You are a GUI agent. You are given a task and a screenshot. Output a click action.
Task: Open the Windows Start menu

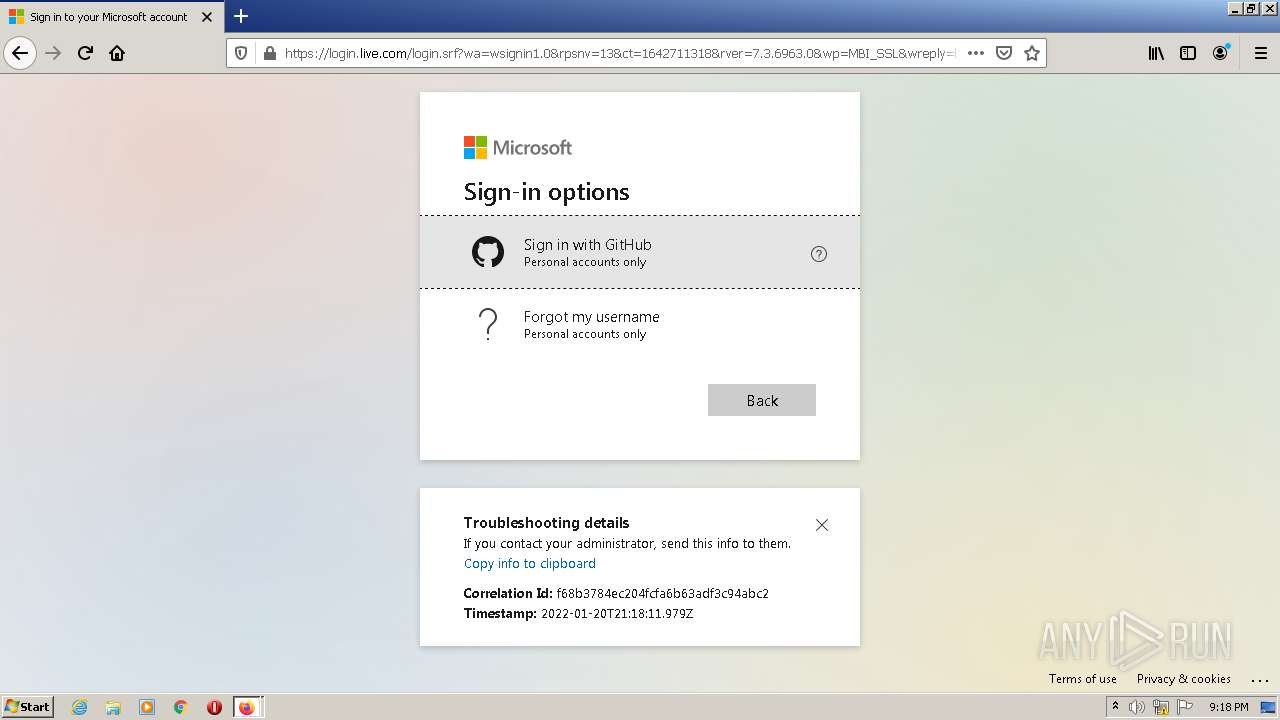[28, 706]
